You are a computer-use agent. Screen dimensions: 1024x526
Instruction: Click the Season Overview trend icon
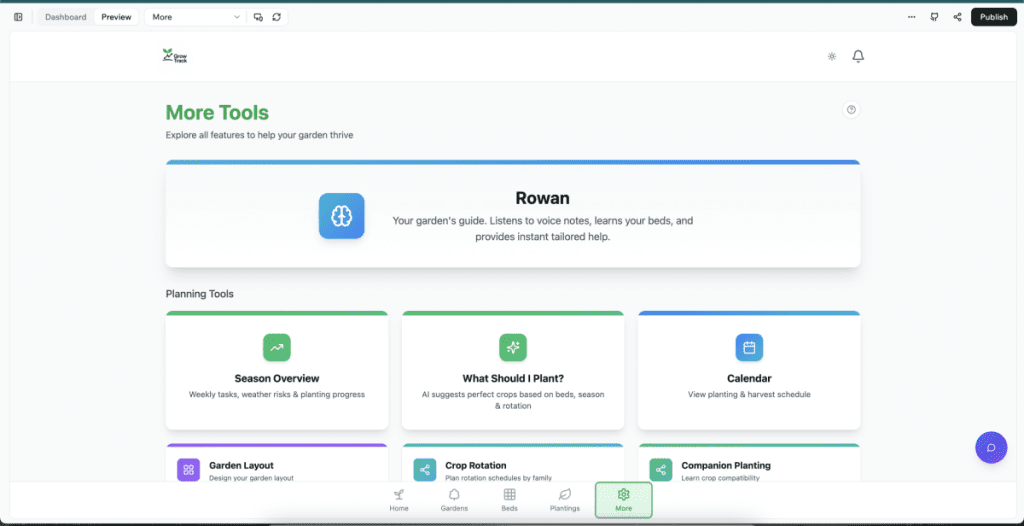[x=277, y=348]
